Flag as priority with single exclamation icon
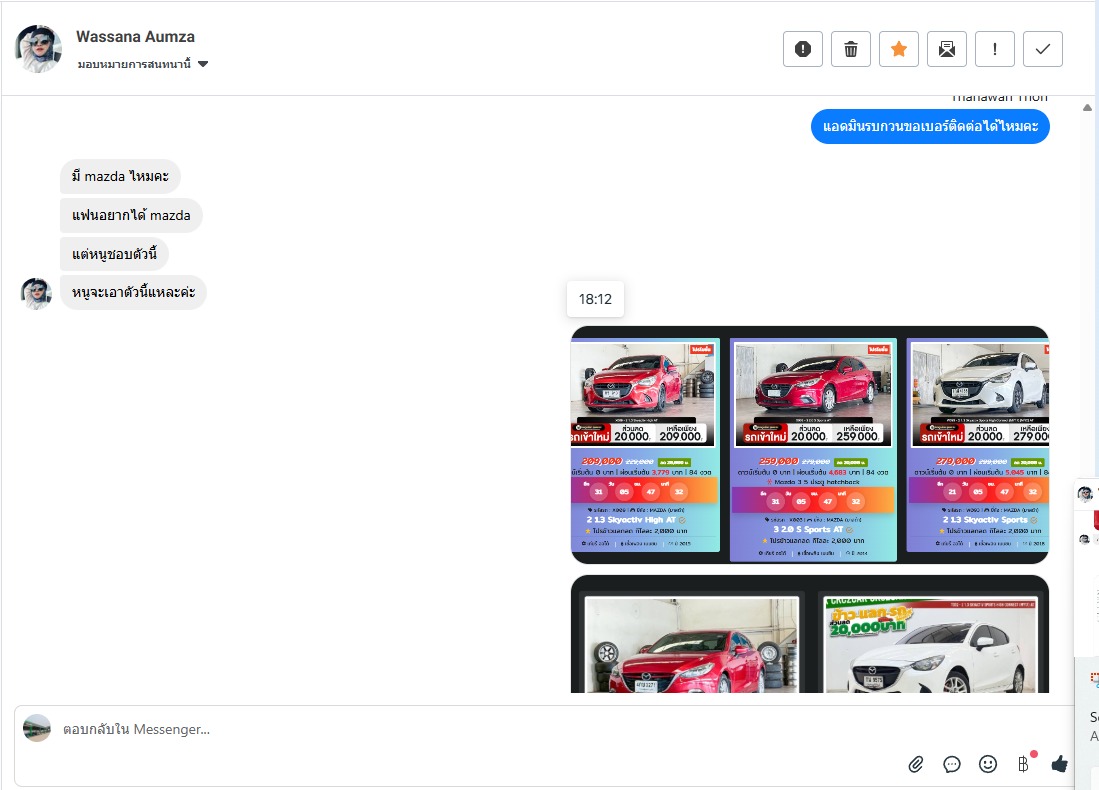 pyautogui.click(x=995, y=49)
